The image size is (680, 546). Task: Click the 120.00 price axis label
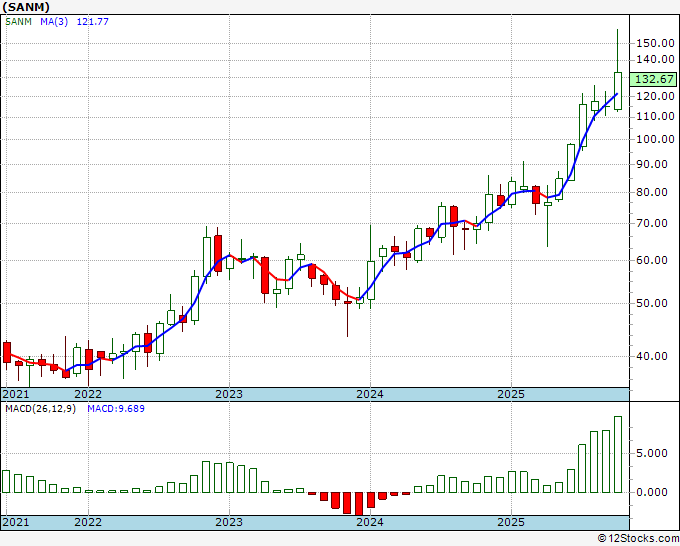tap(655, 96)
